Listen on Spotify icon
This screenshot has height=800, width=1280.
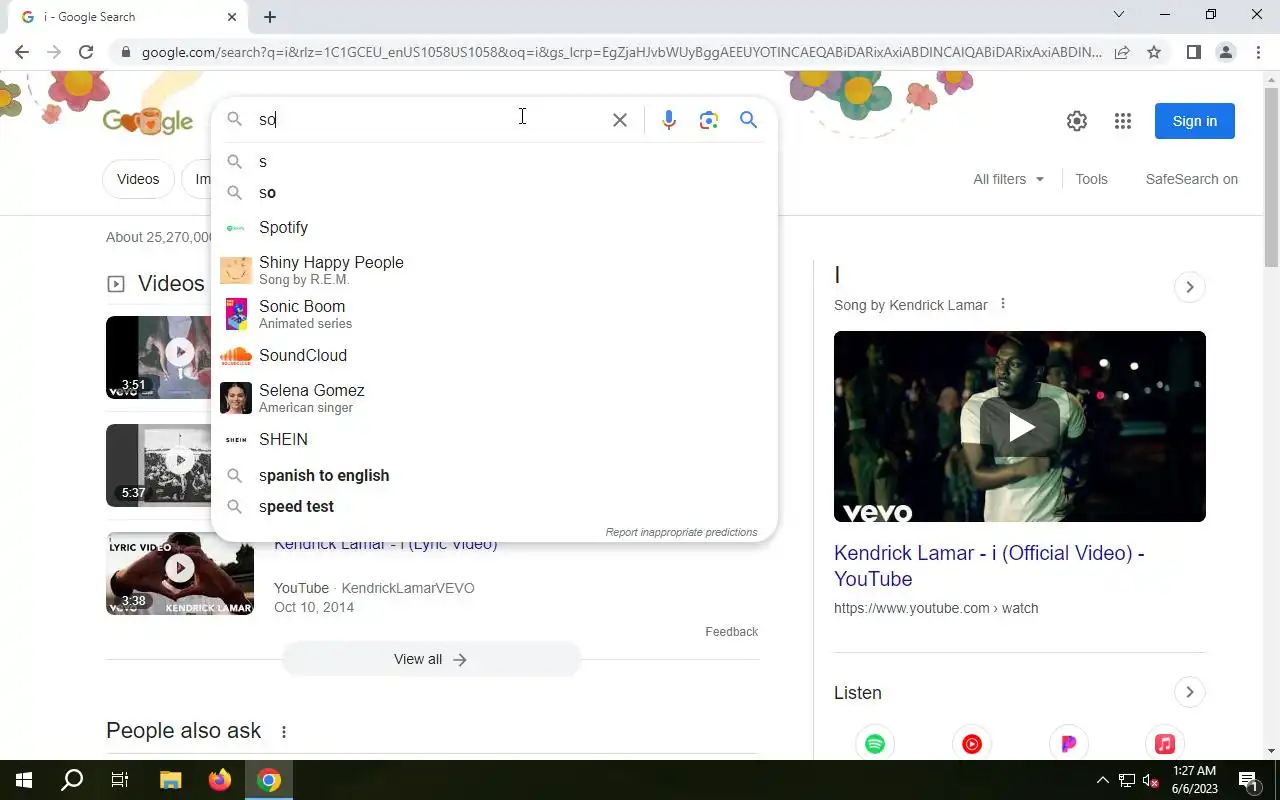click(875, 744)
